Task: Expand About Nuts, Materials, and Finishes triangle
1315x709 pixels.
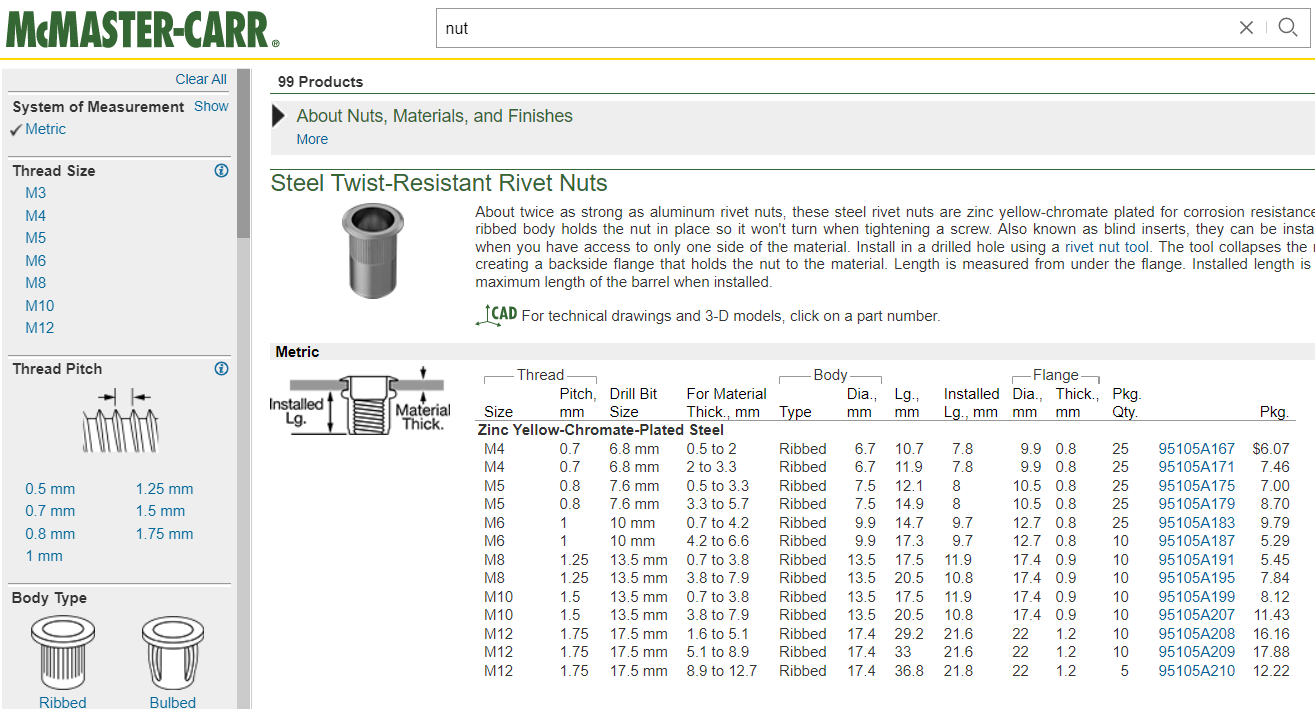Action: (279, 116)
